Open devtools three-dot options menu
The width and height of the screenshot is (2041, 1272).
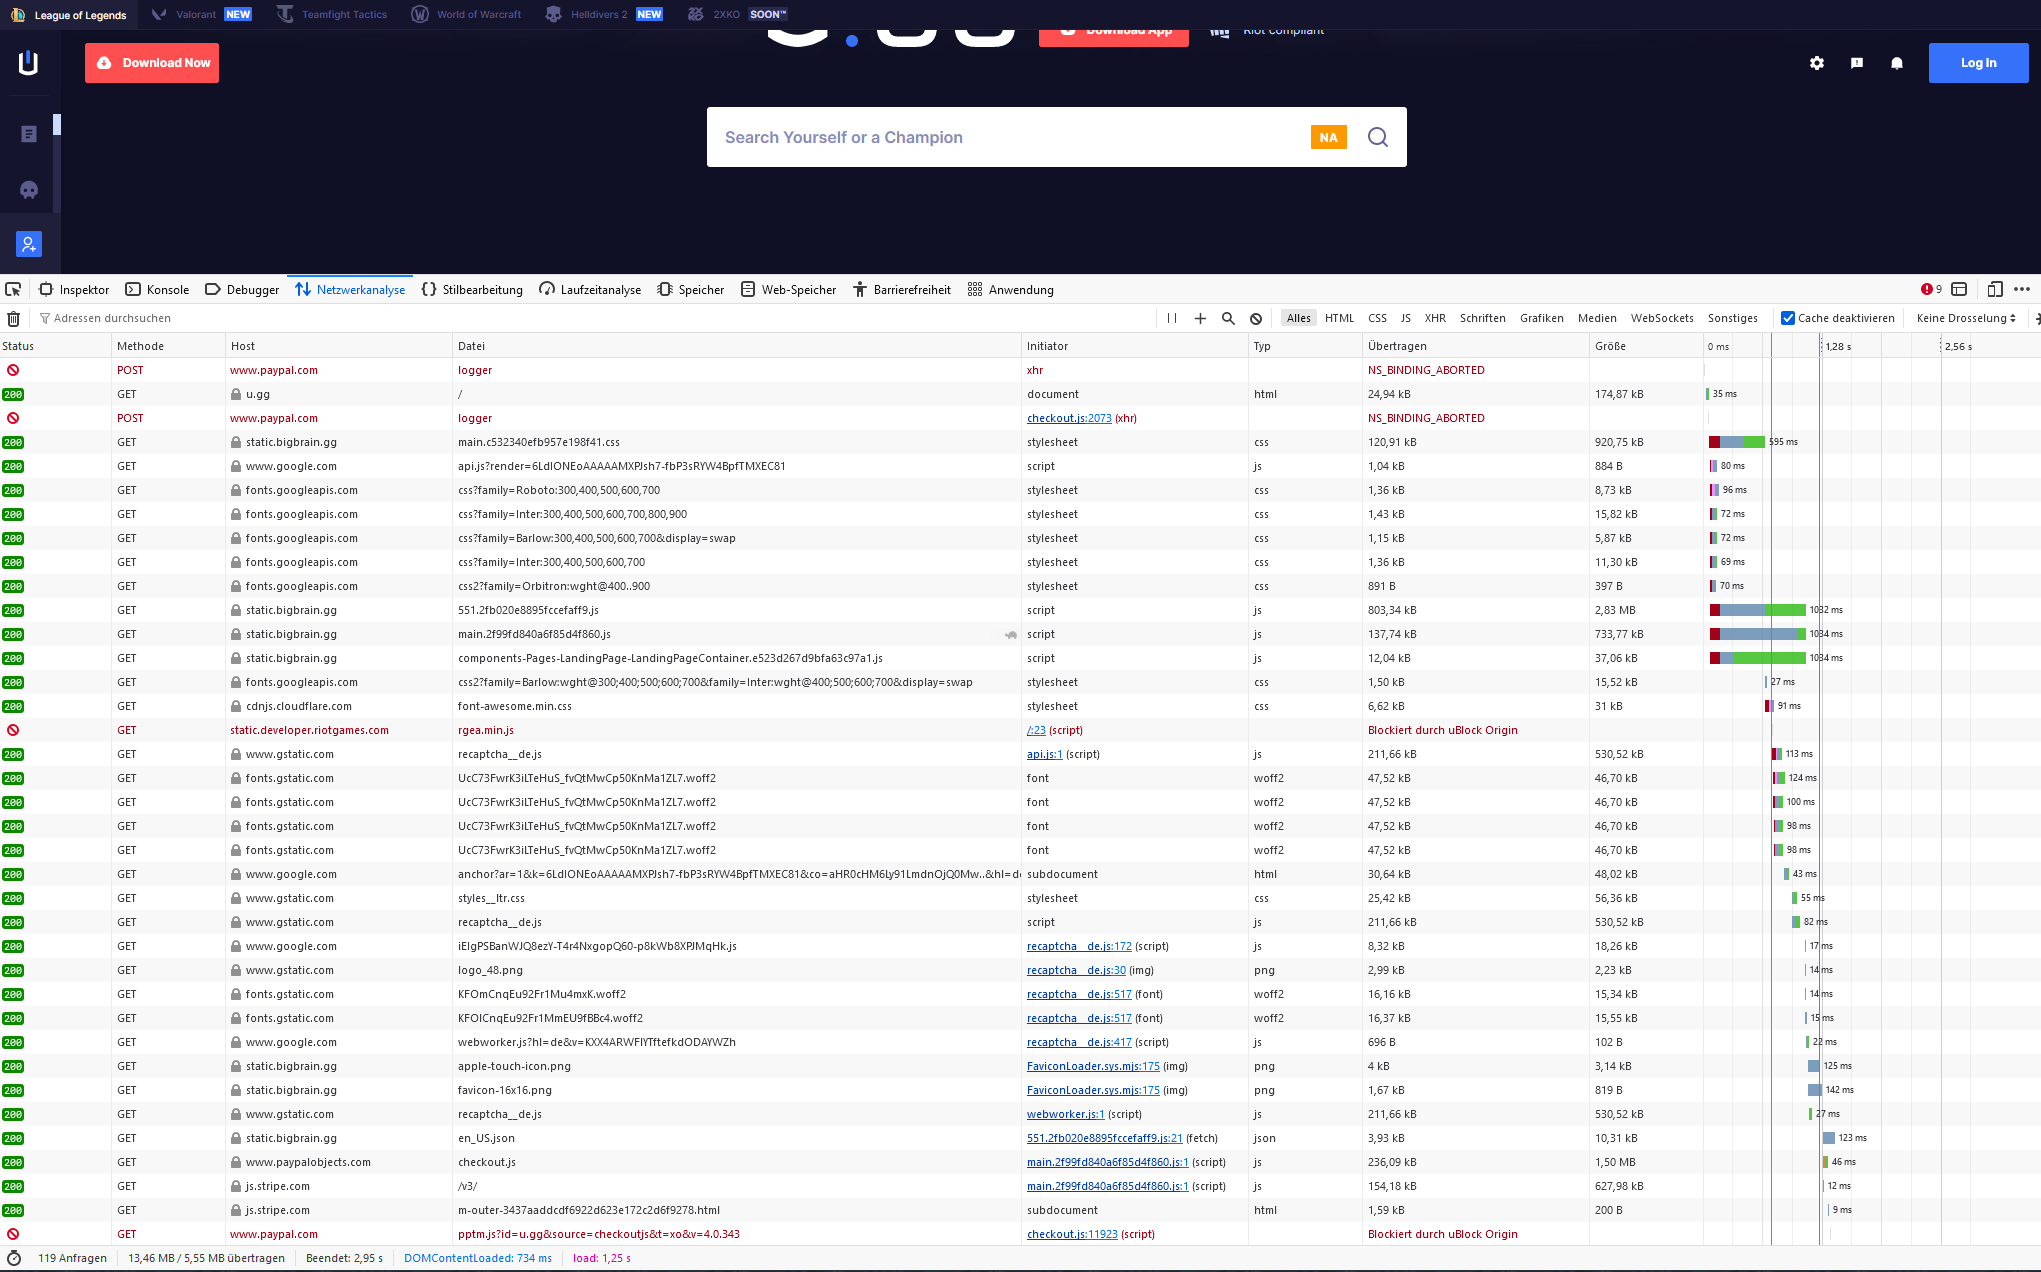2022,289
